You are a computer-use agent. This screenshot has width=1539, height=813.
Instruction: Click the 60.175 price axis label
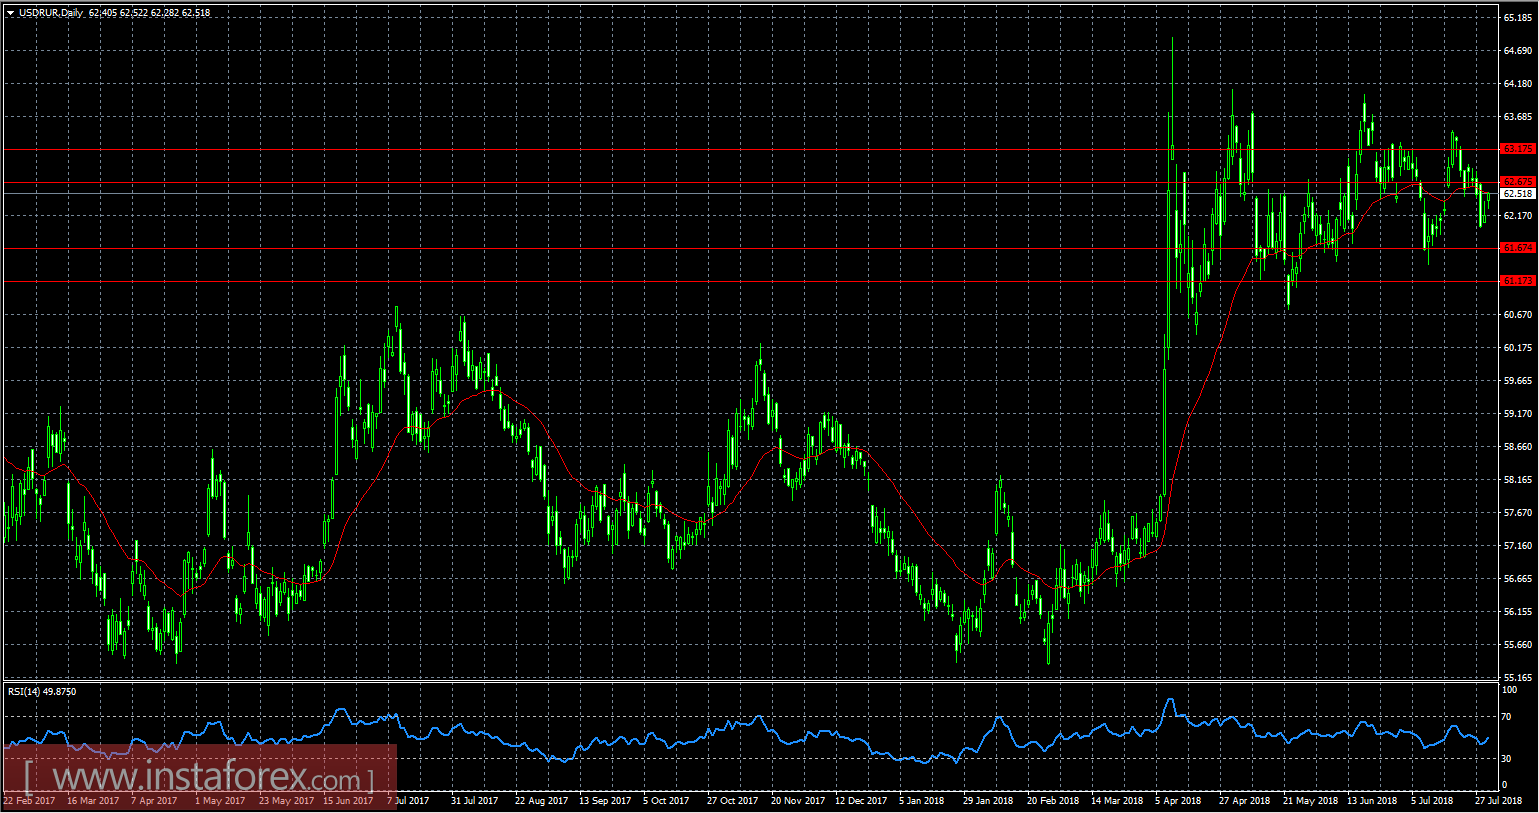(x=1517, y=348)
